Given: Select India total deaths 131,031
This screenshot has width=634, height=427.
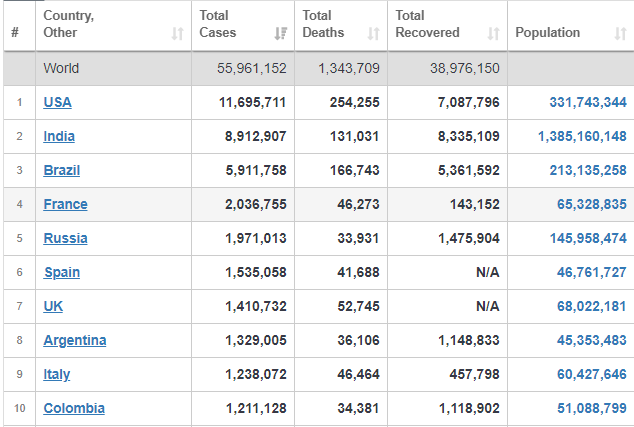Looking at the screenshot, I should click(355, 136).
